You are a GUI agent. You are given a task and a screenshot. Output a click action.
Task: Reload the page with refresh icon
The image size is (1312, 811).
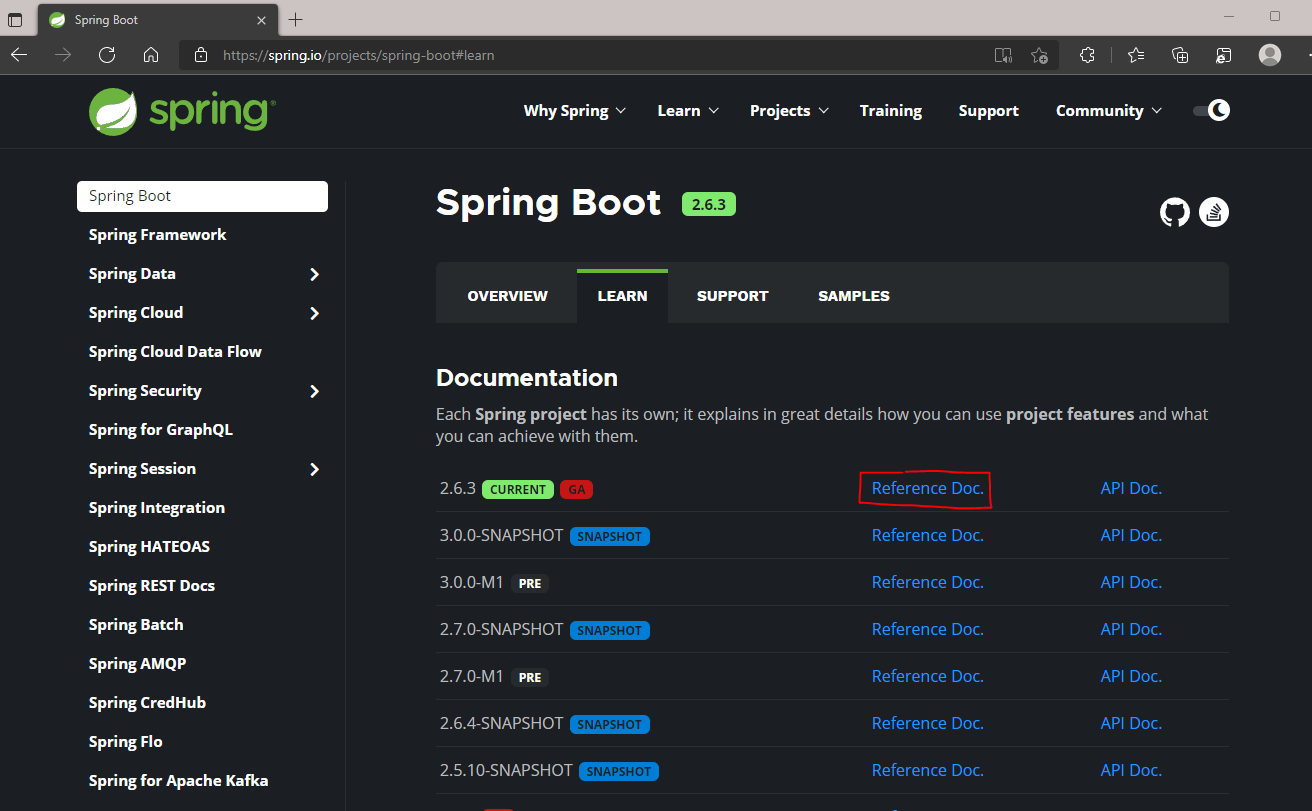pyautogui.click(x=107, y=55)
